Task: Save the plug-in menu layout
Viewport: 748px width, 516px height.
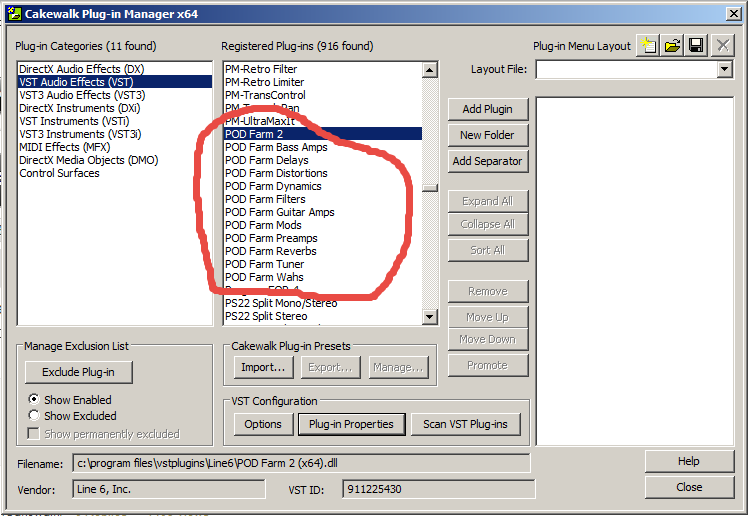Action: (x=696, y=45)
